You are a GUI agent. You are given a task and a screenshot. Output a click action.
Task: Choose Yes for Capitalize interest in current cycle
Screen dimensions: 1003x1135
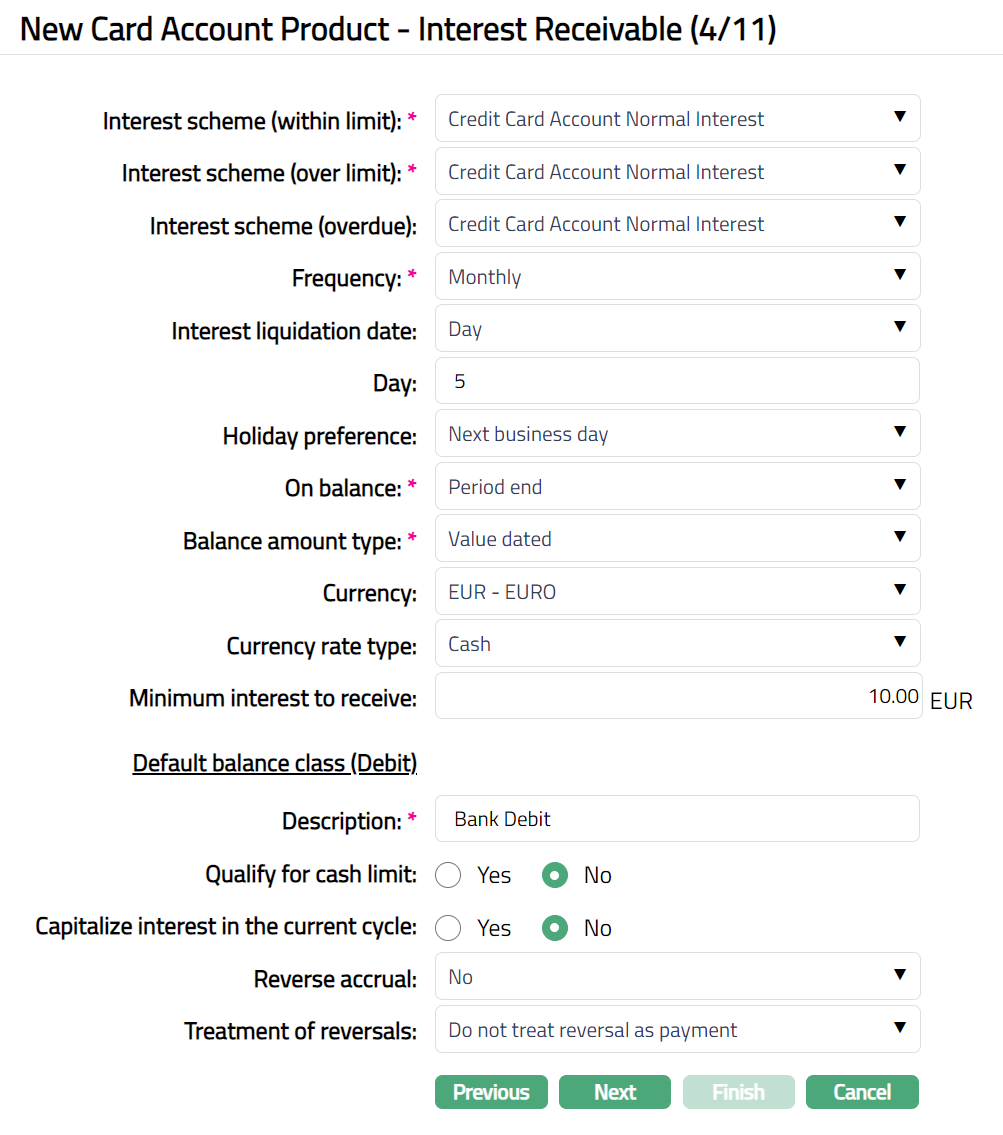coord(448,928)
